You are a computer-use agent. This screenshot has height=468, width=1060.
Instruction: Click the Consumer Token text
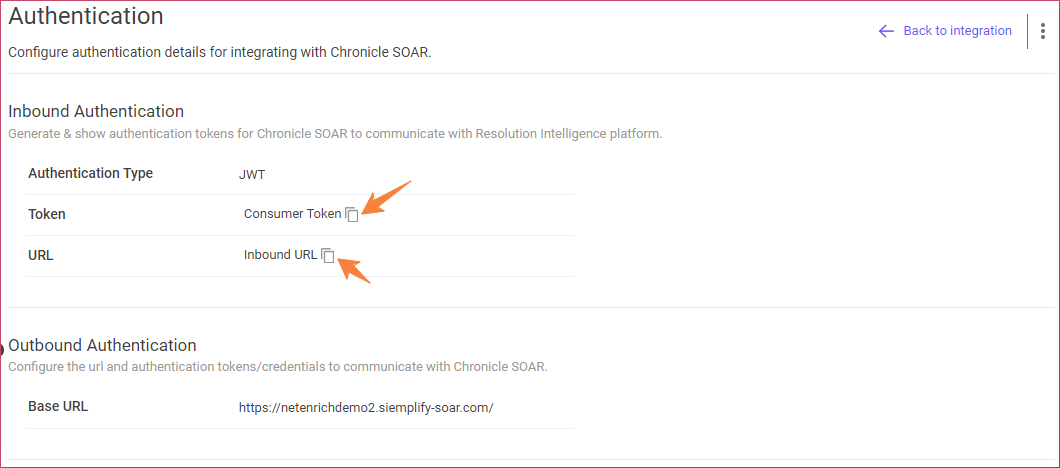293,214
